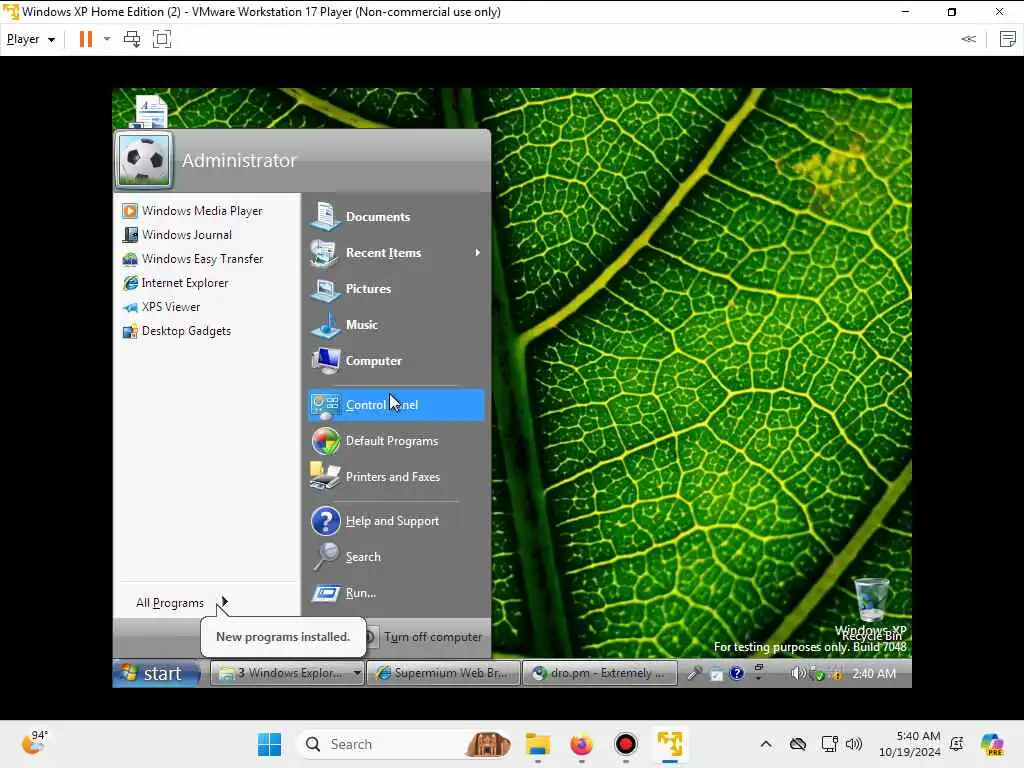Open the Pictures folder
This screenshot has height=768, width=1024.
396,289
